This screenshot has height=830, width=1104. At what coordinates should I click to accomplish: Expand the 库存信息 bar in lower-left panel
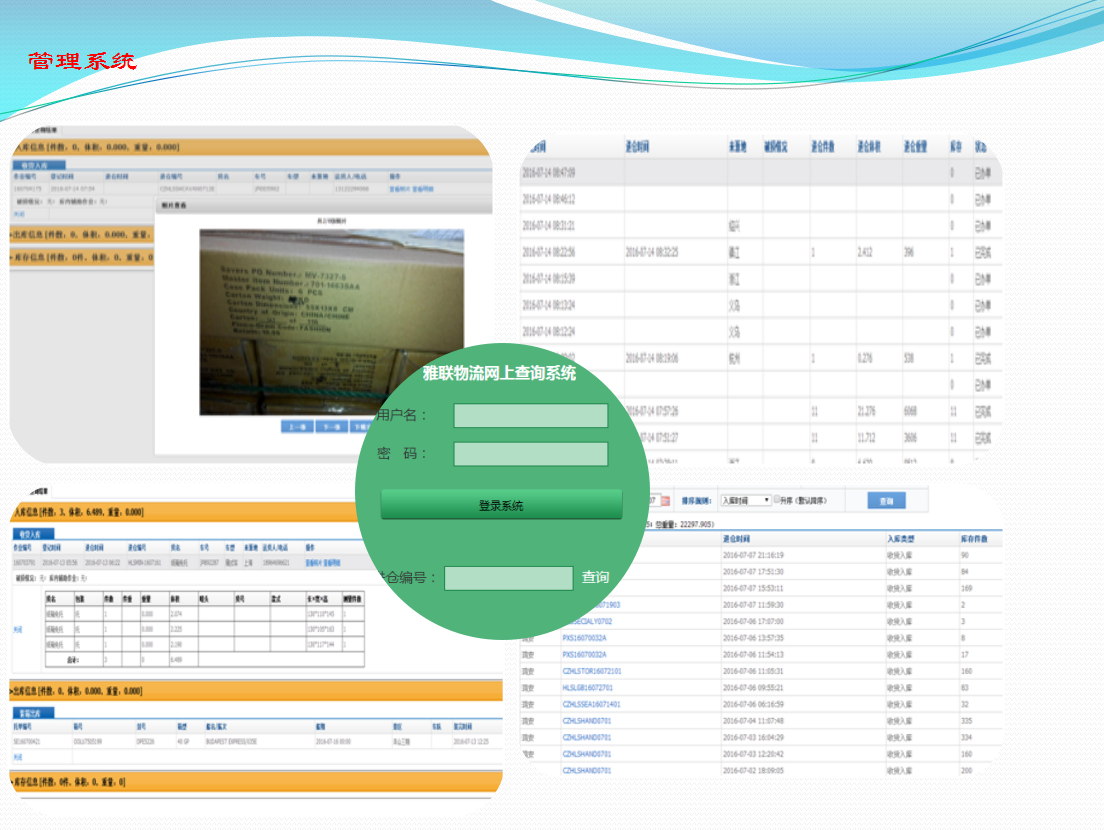256,782
